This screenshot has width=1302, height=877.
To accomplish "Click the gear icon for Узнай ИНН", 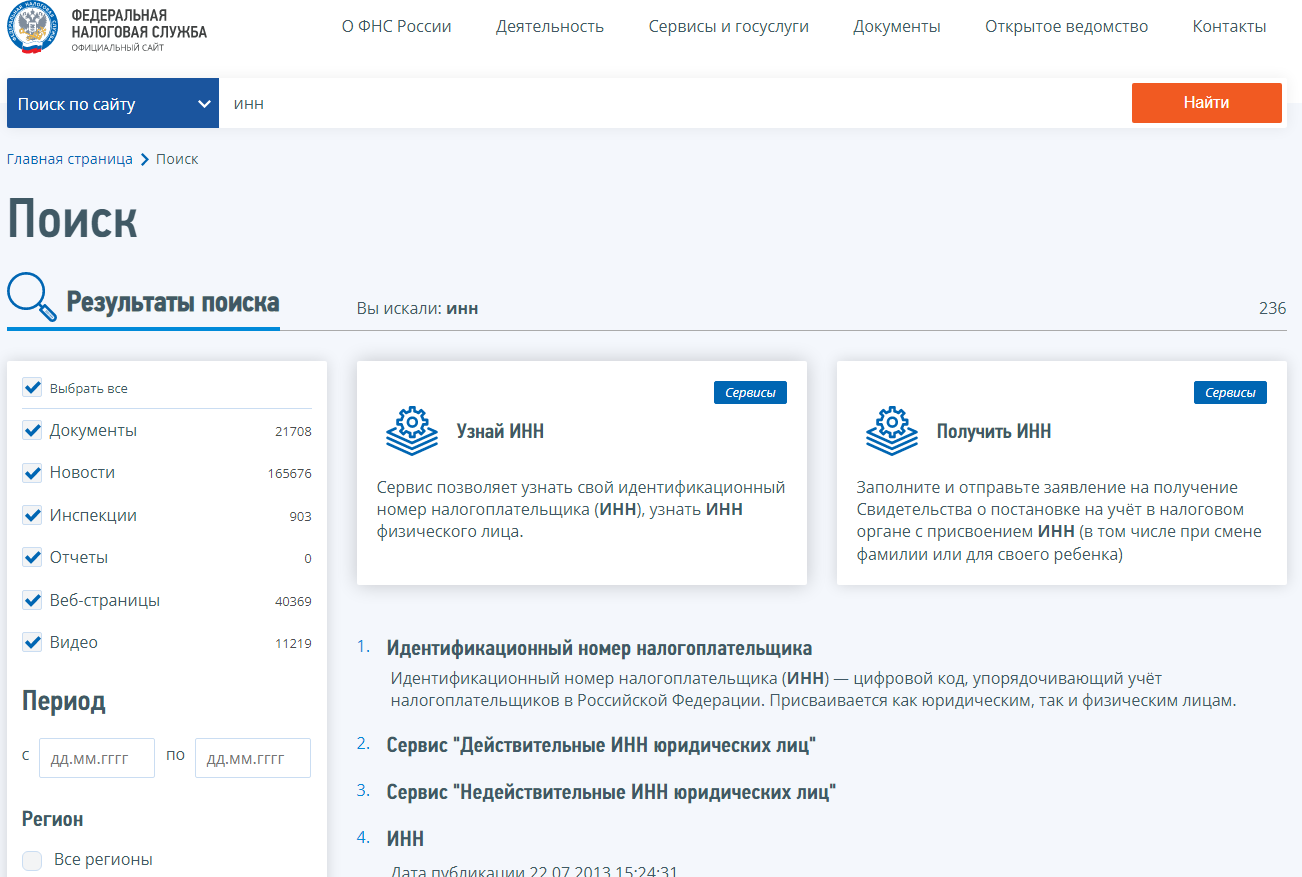I will click(412, 431).
